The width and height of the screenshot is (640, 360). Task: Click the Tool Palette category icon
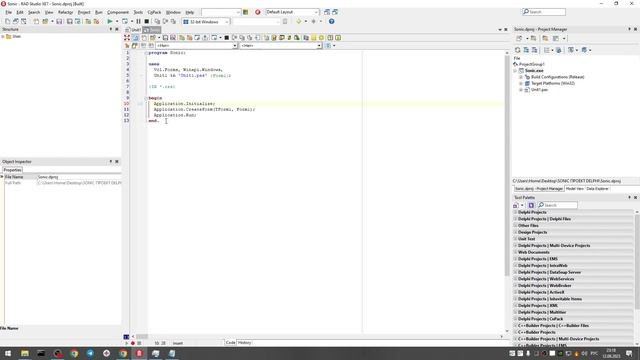click(531, 205)
